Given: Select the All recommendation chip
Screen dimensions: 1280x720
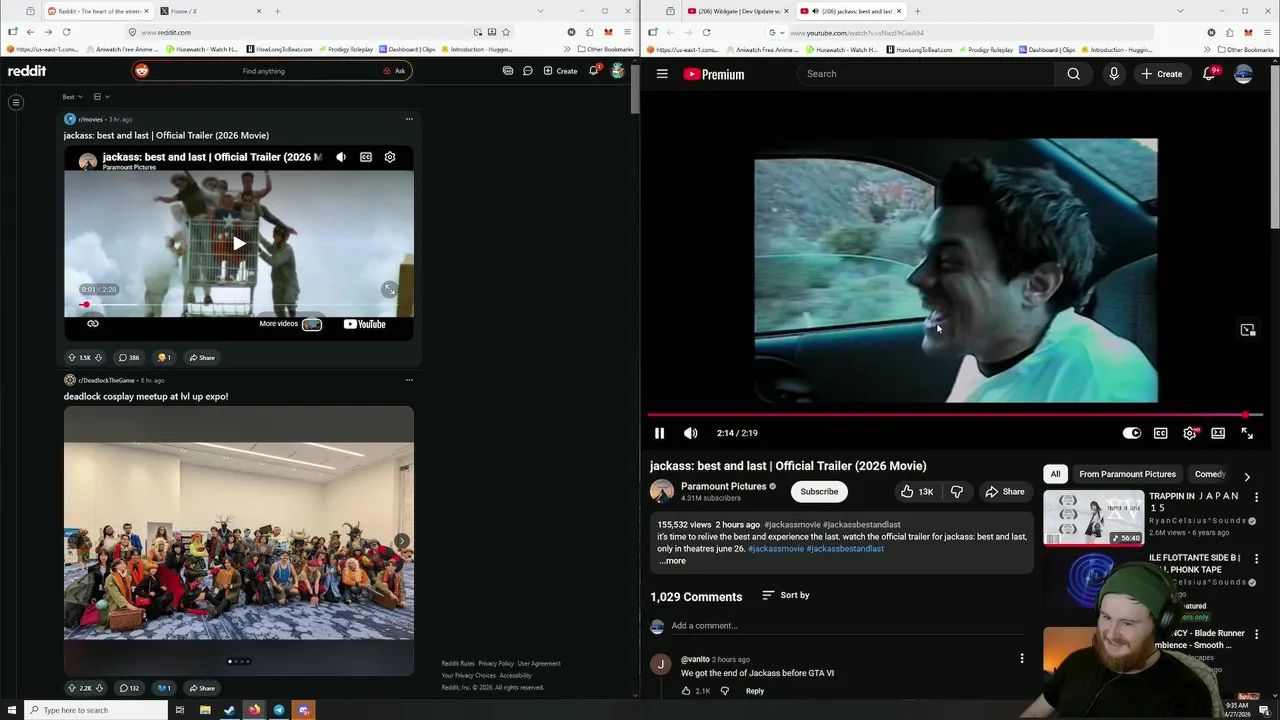Looking at the screenshot, I should [x=1055, y=474].
